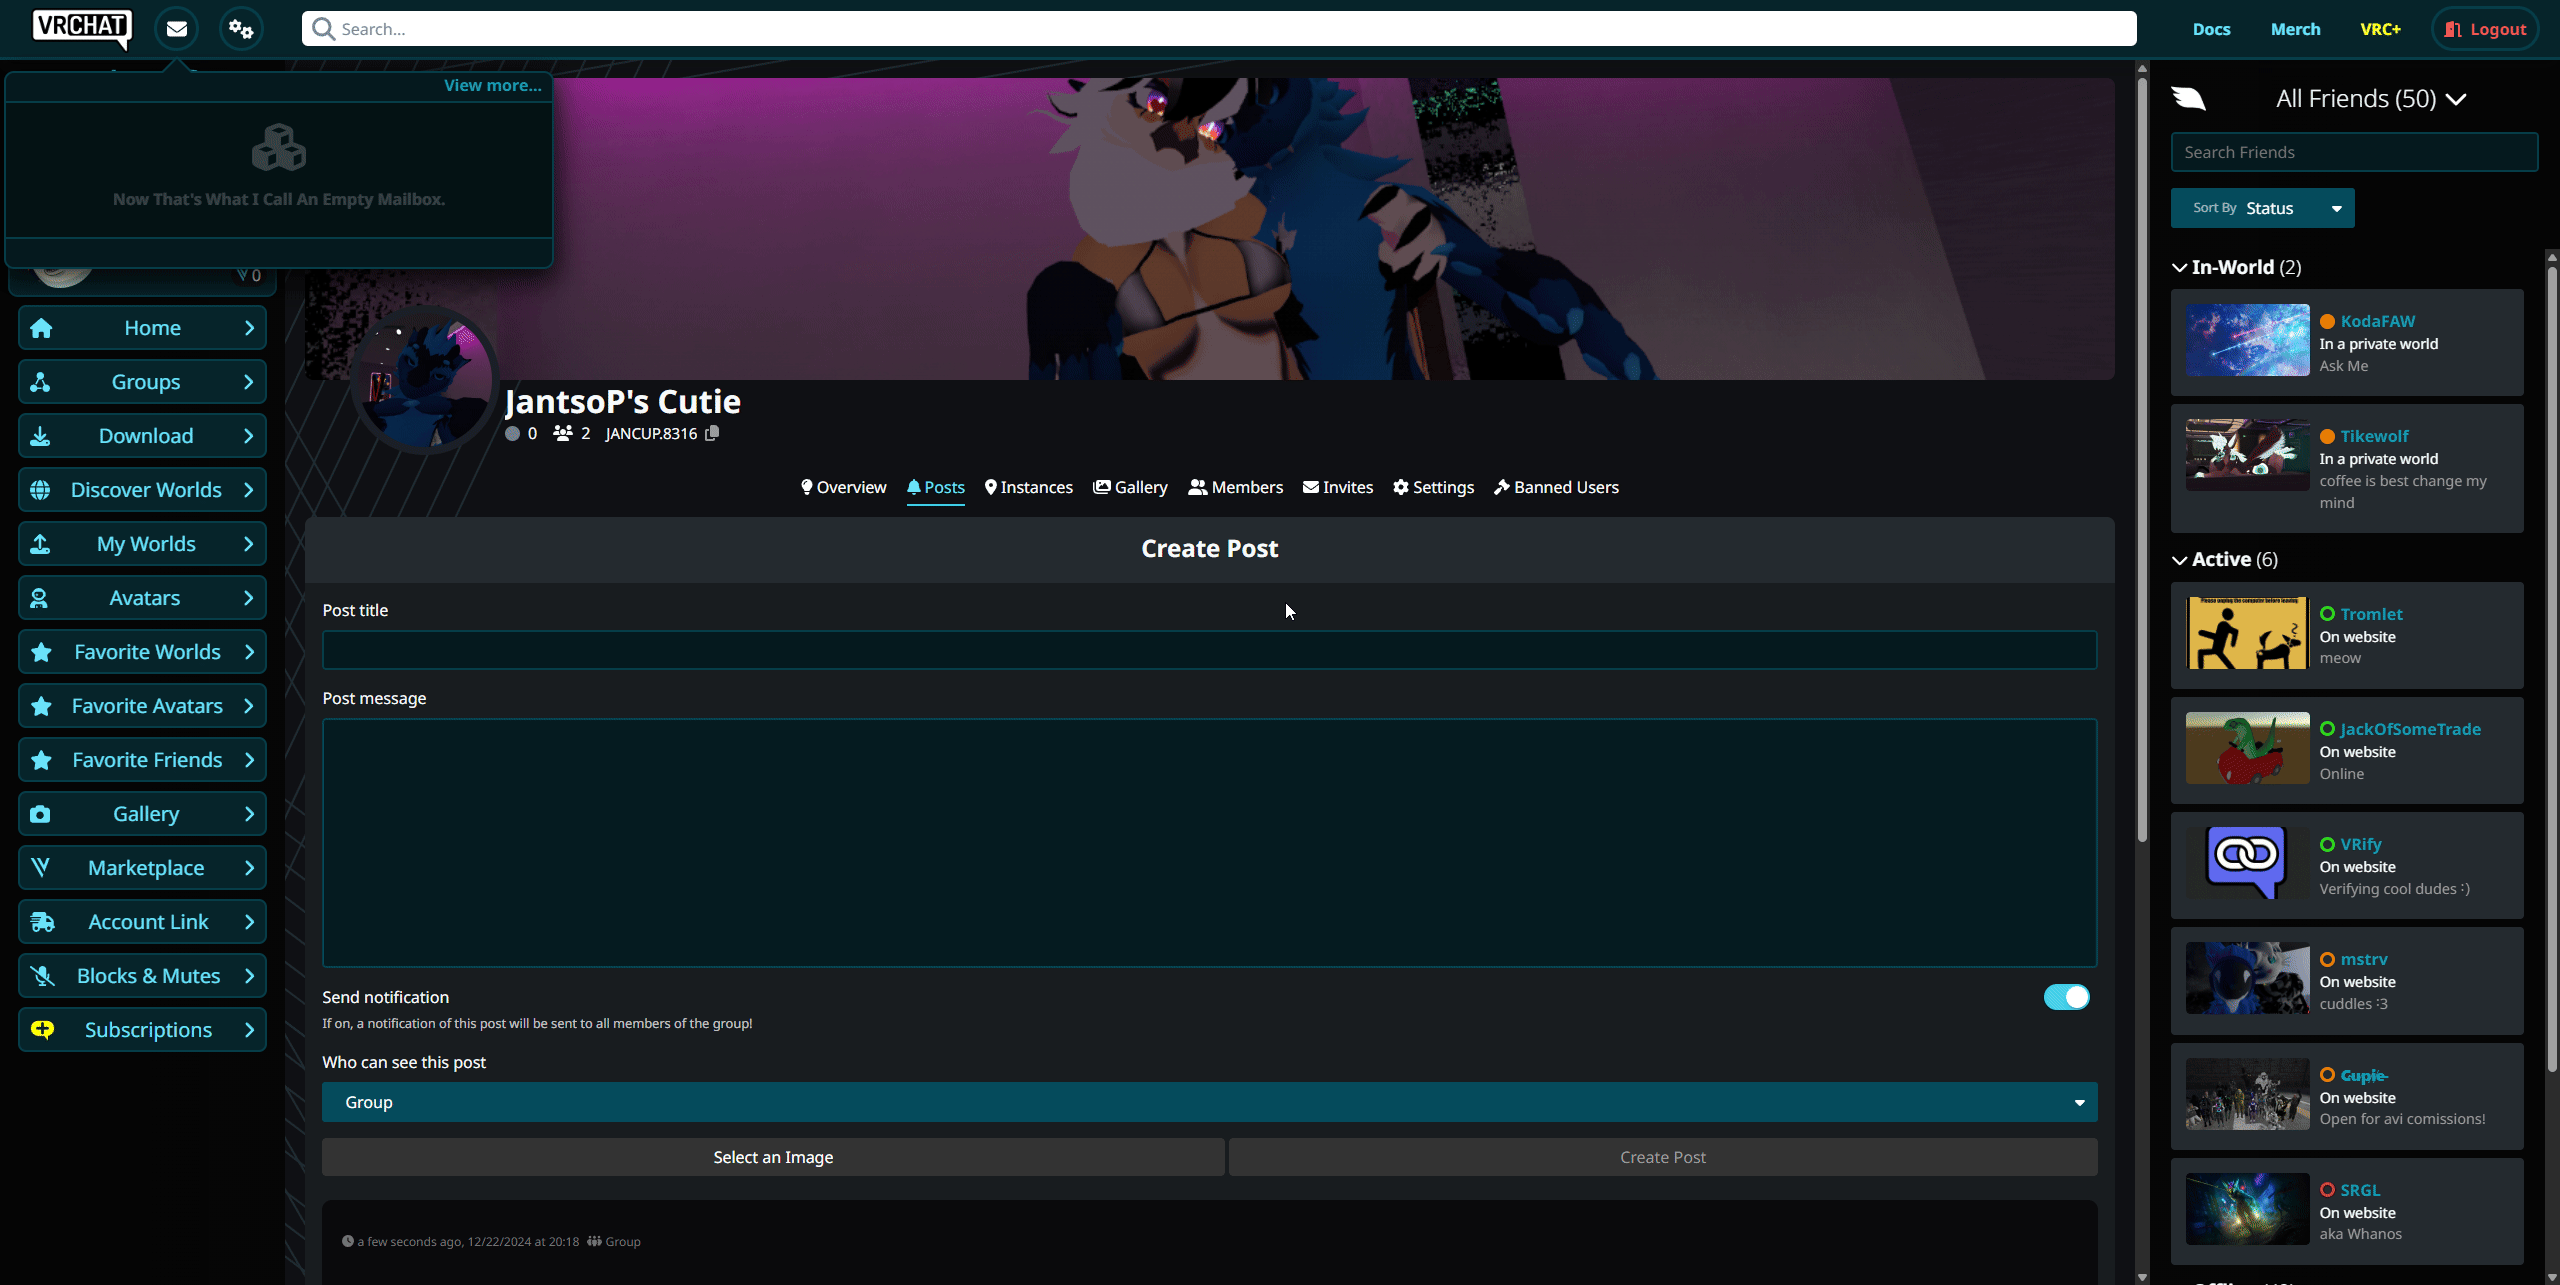The height and width of the screenshot is (1285, 2560).
Task: Open Tikewolf friend thumbnail
Action: pyautogui.click(x=2247, y=455)
